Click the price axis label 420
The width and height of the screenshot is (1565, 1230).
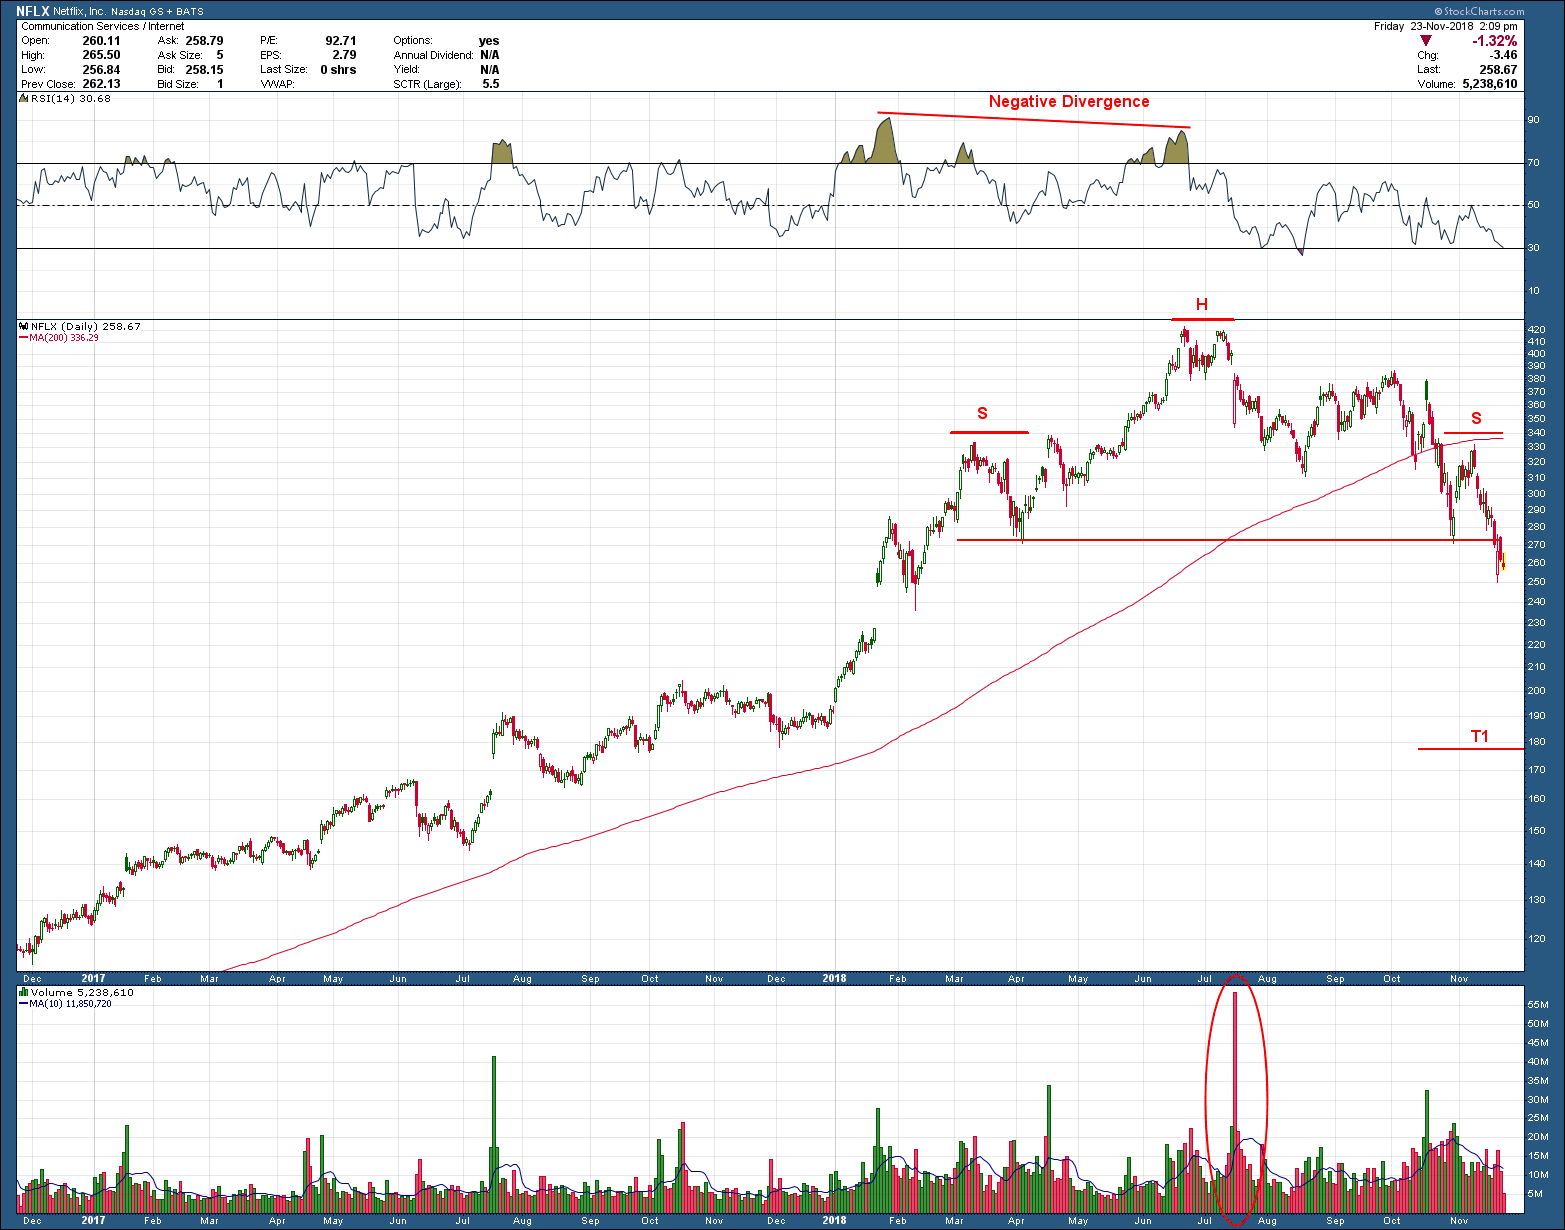(x=1536, y=330)
